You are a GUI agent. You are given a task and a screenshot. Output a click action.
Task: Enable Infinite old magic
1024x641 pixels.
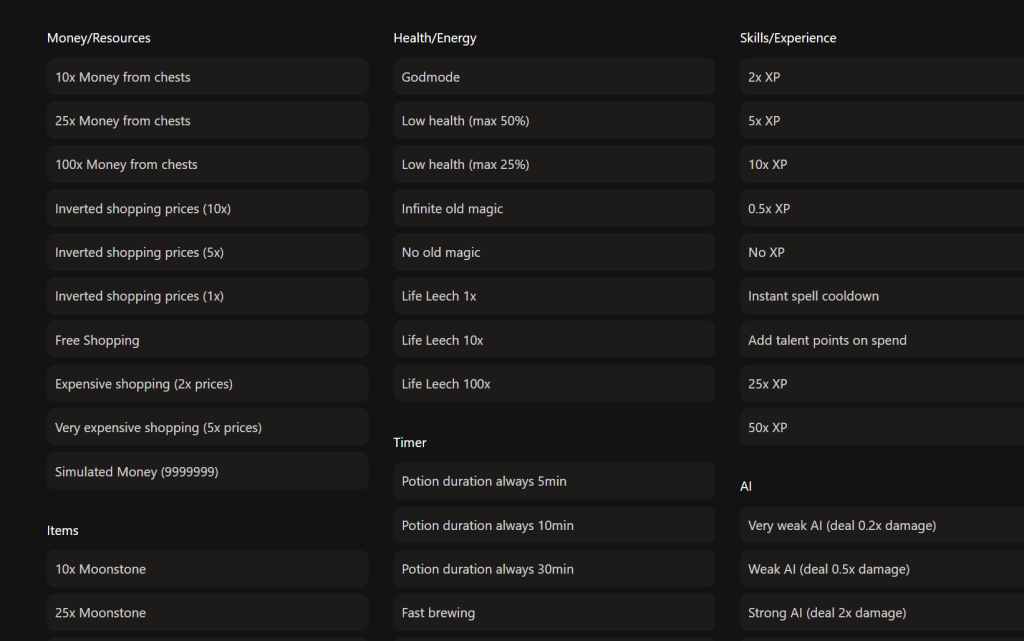pyautogui.click(x=554, y=209)
